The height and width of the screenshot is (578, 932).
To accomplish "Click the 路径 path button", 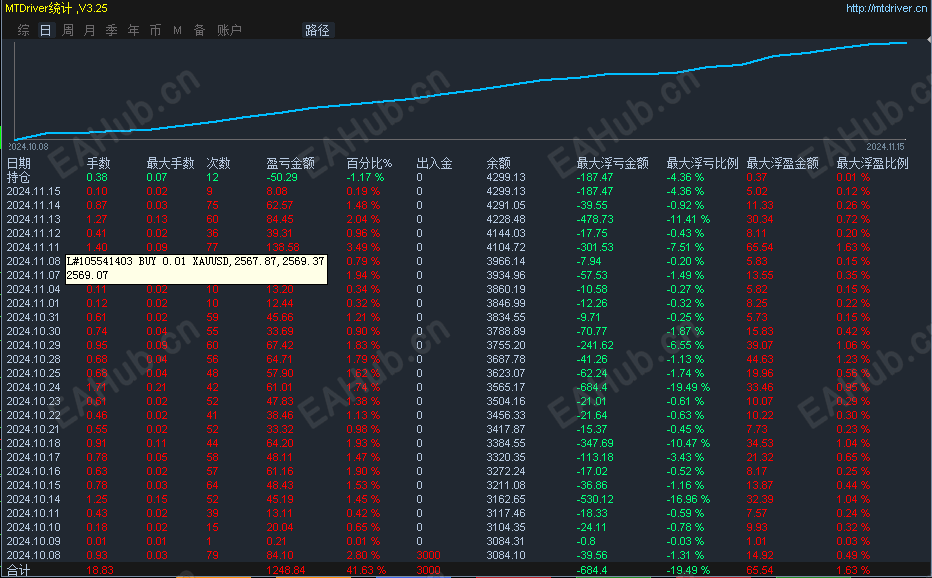I will (317, 30).
